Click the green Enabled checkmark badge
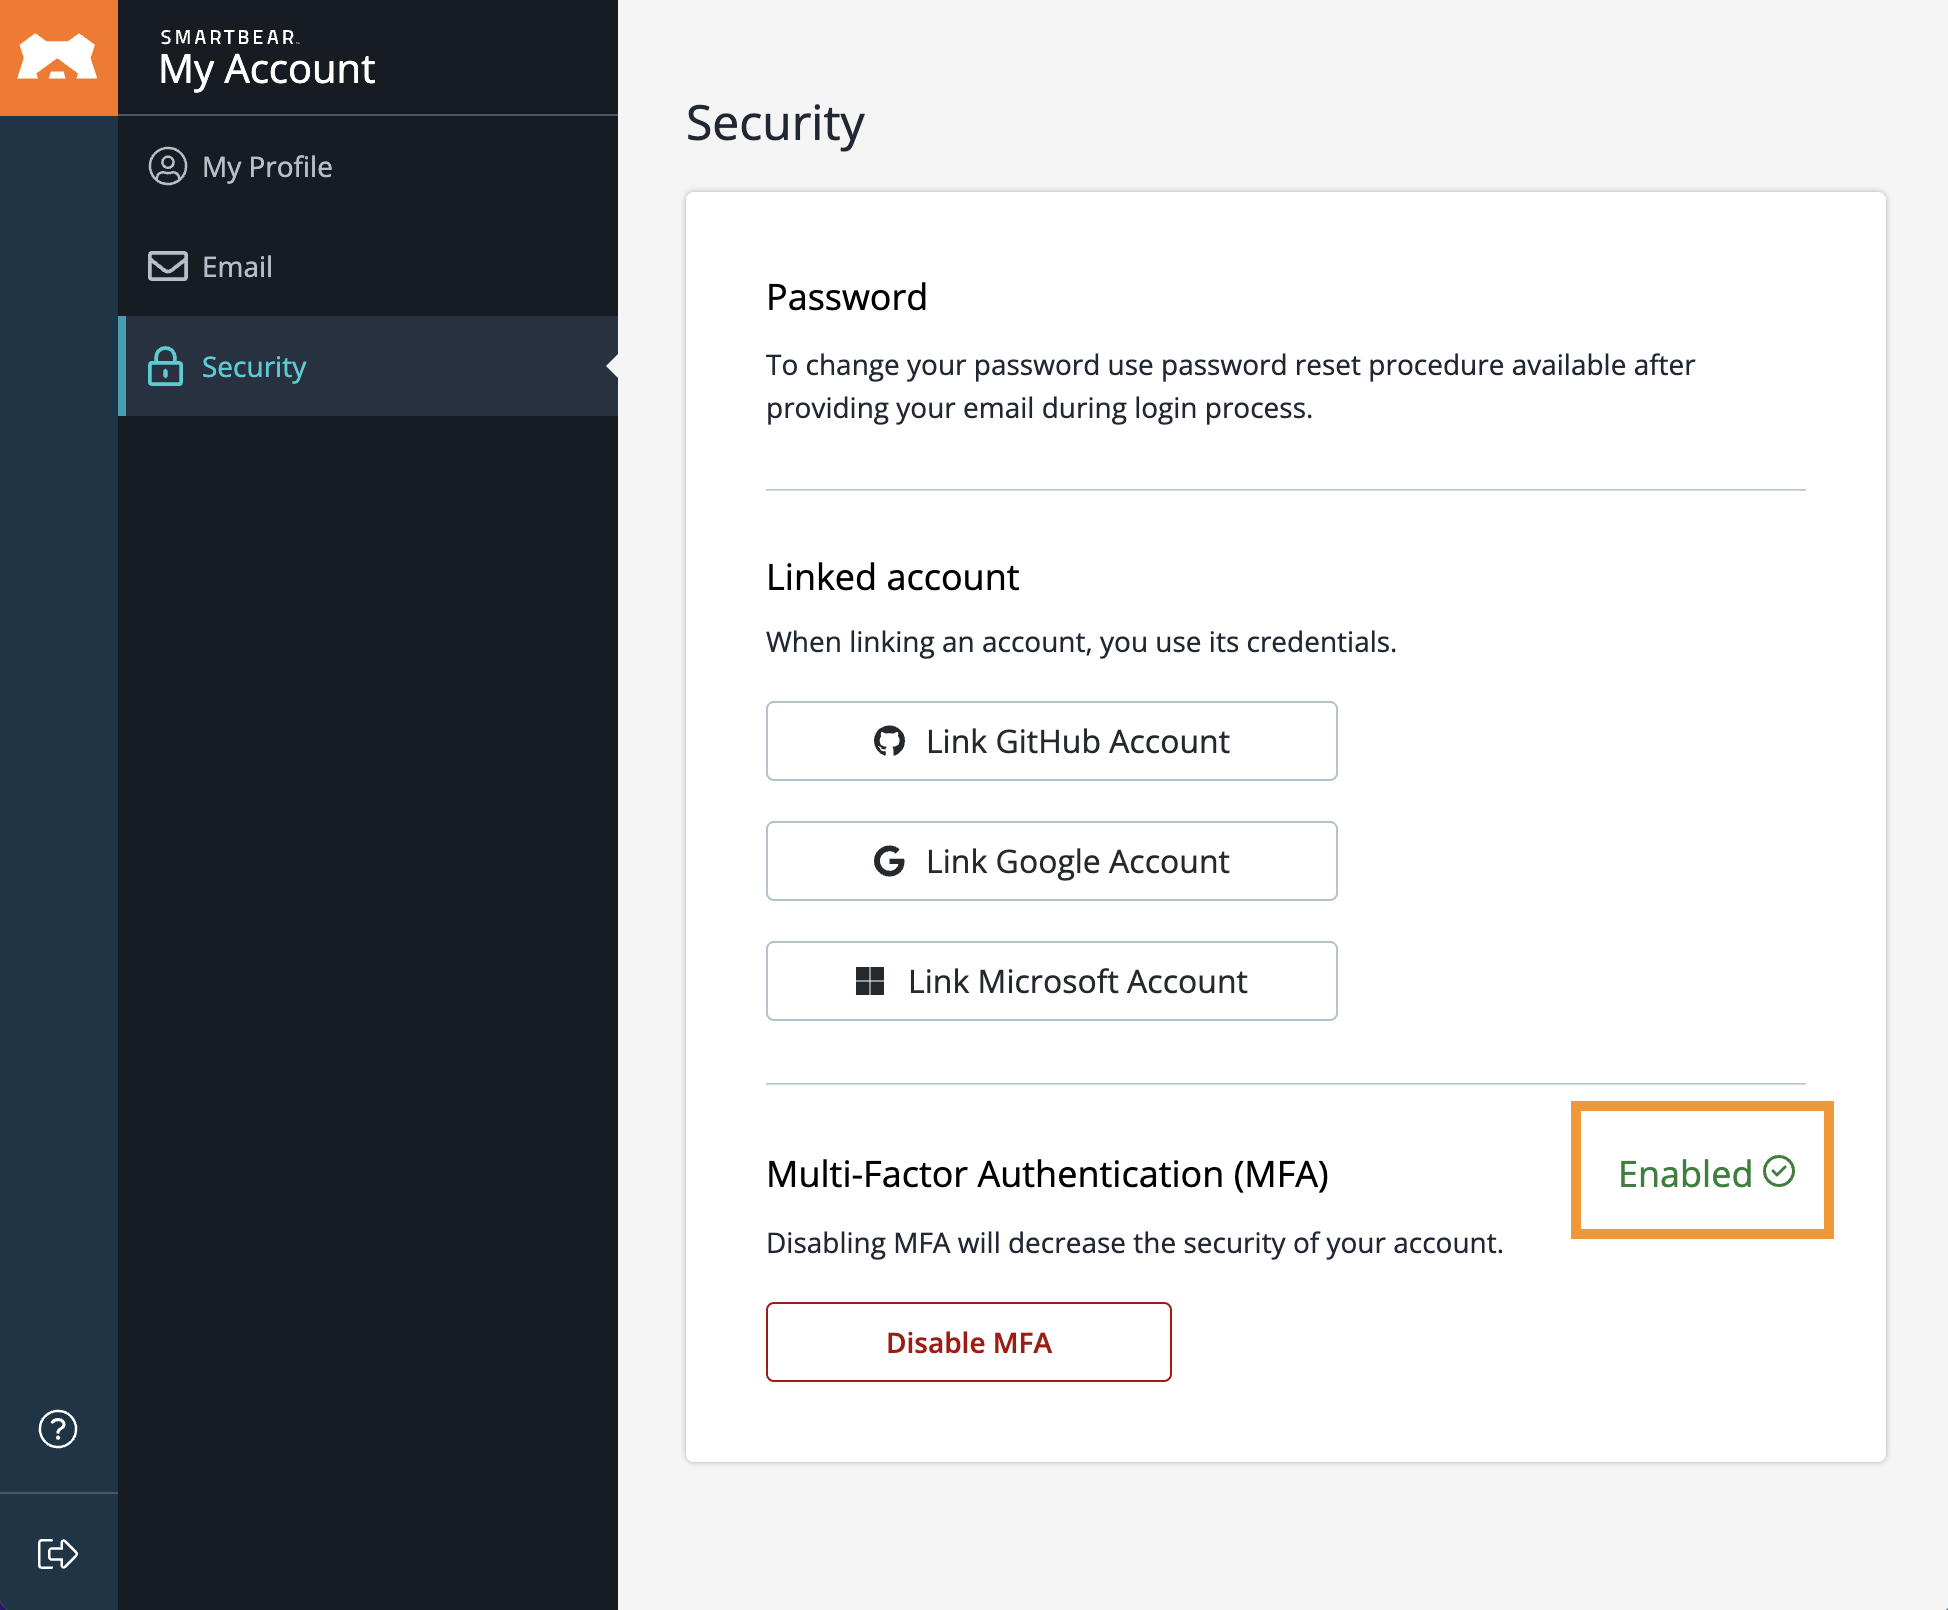This screenshot has height=1610, width=1948. (x=1779, y=1170)
